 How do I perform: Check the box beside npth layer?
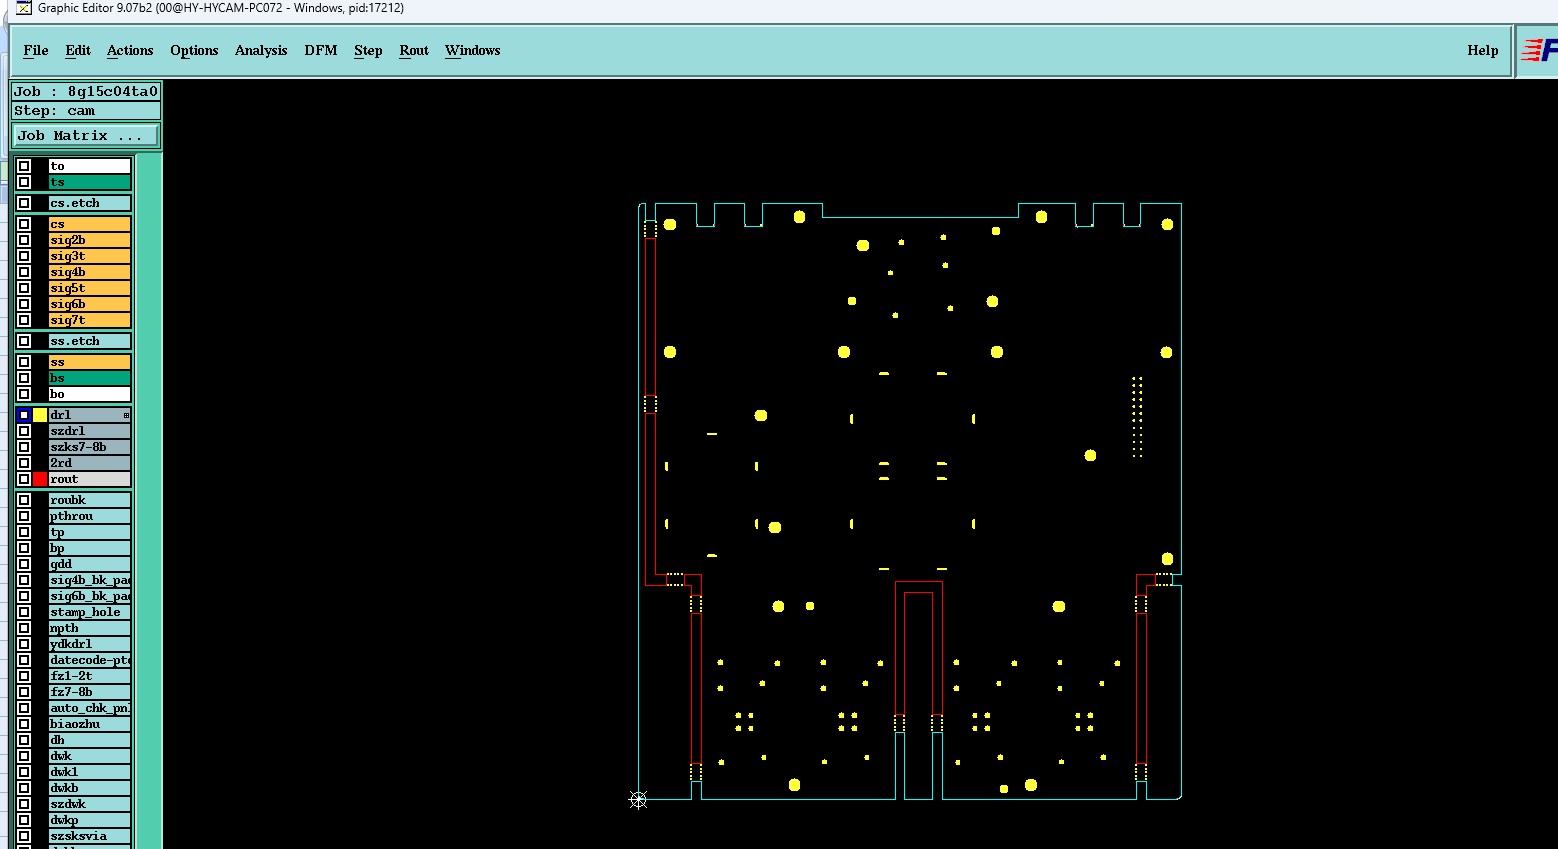(x=24, y=628)
